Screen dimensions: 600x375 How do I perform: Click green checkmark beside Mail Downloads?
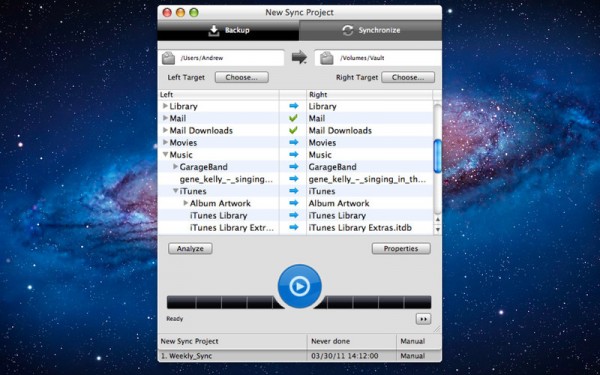click(x=293, y=130)
